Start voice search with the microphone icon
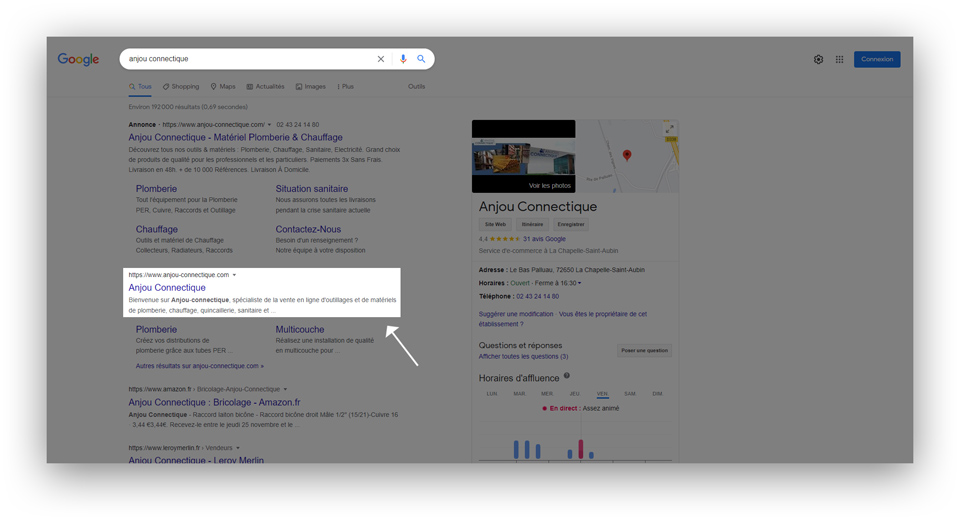Screen dimensions: 960x520 click(403, 59)
